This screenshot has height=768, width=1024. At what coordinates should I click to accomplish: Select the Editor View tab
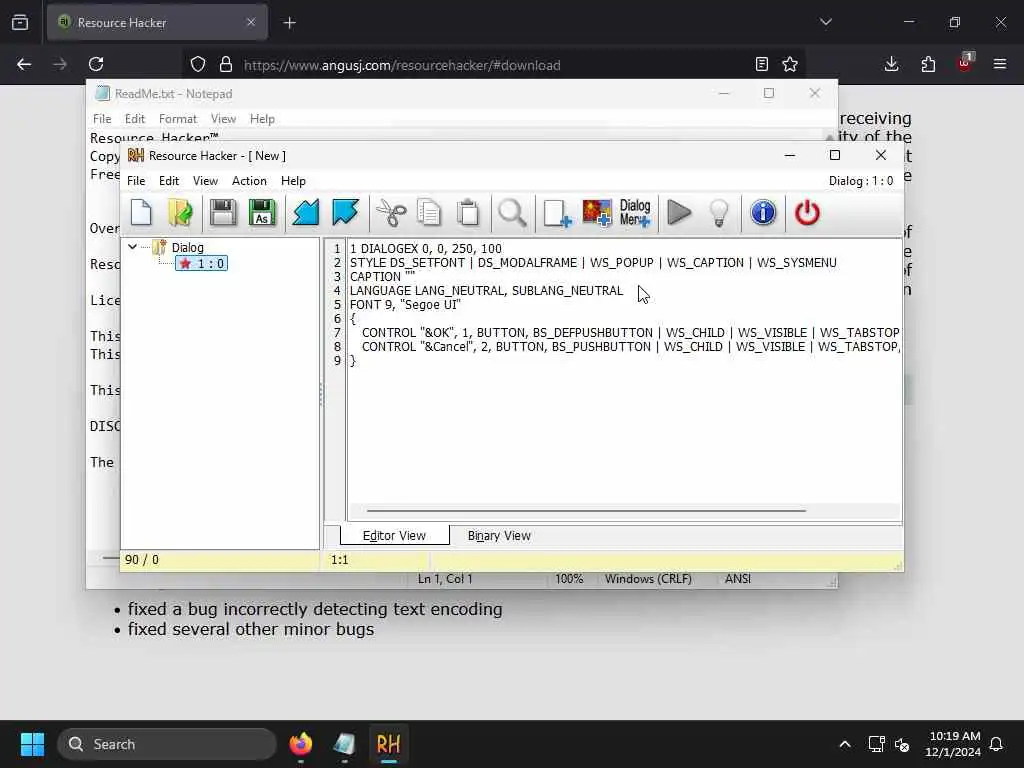click(394, 536)
